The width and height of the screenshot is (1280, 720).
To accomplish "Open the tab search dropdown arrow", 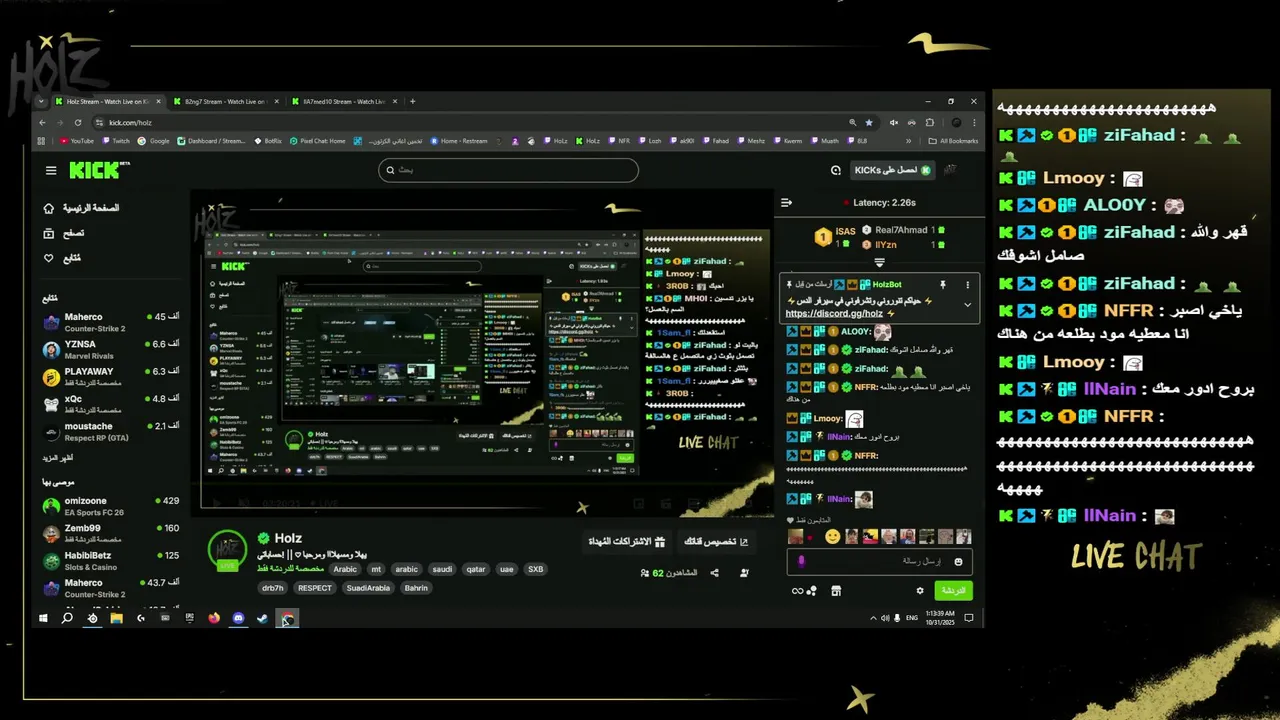I will click(x=41, y=101).
